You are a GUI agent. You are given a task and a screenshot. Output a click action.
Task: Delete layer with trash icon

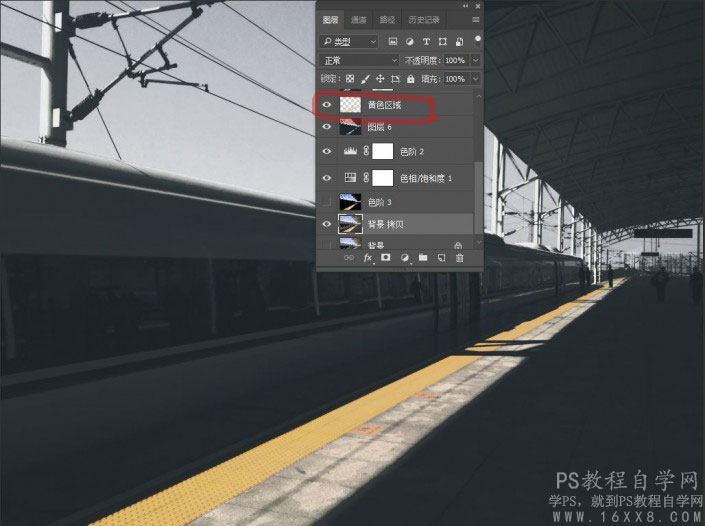tap(460, 258)
